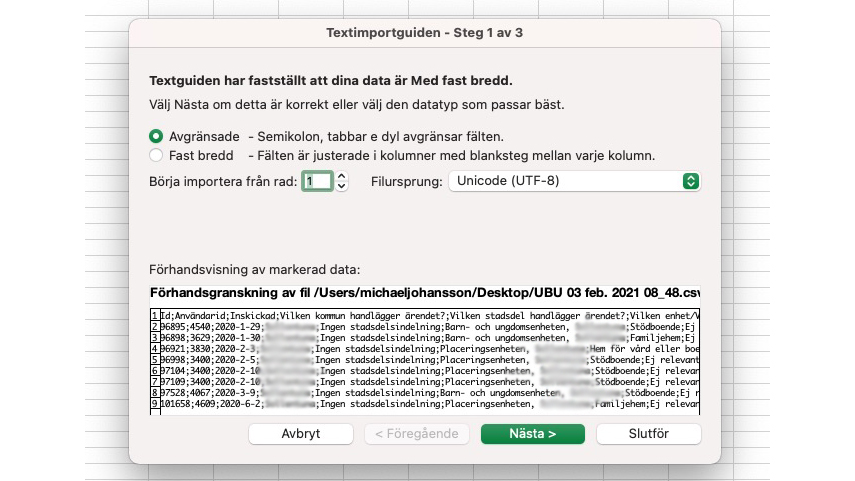Select preview row 1 with the column headers
The width and height of the screenshot is (855, 481).
[x=425, y=316]
